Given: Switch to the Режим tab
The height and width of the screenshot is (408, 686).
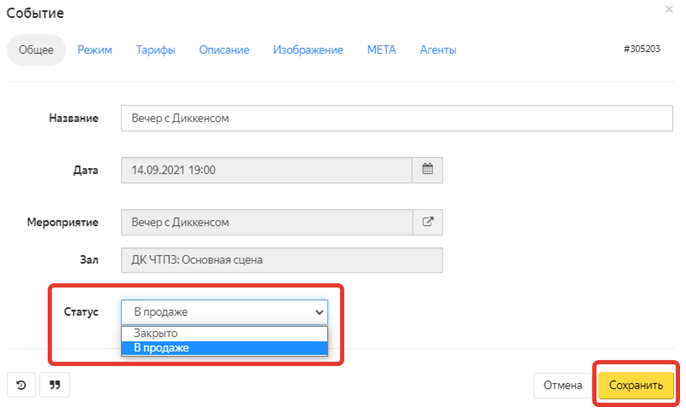Looking at the screenshot, I should (95, 50).
